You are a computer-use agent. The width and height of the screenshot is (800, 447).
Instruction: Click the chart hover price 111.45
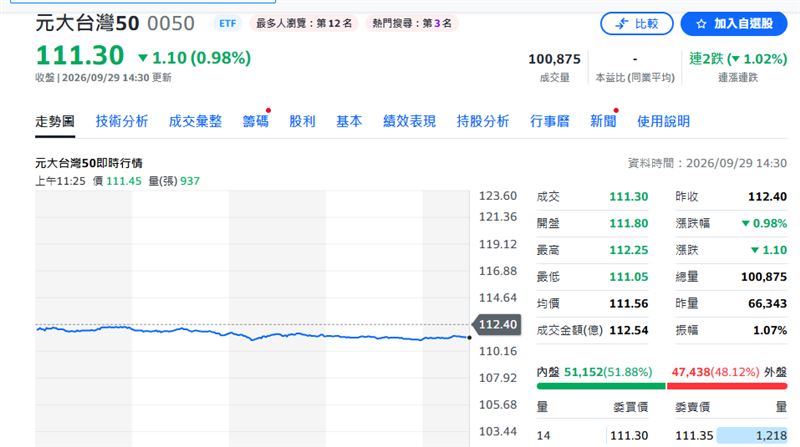coord(123,181)
